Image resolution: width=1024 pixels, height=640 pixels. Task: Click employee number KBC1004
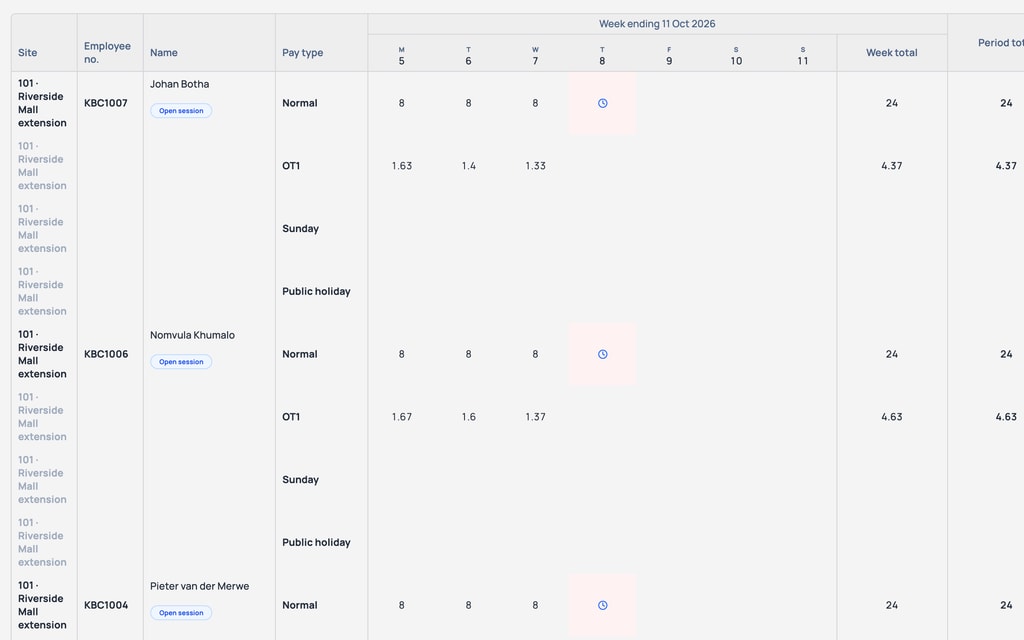pos(106,605)
